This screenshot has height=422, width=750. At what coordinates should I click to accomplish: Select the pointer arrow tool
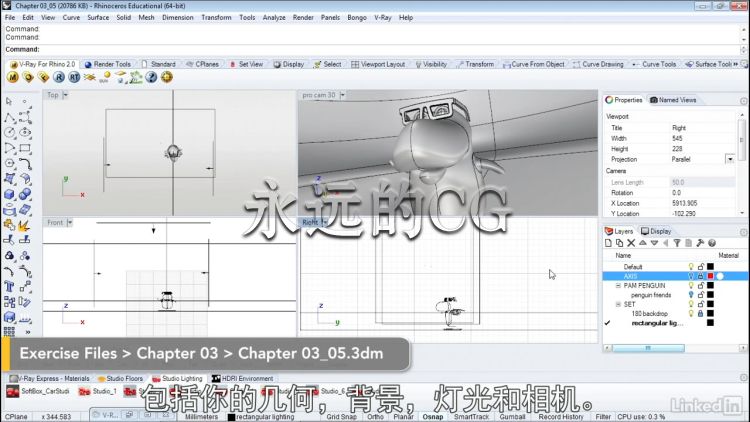tap(9, 101)
